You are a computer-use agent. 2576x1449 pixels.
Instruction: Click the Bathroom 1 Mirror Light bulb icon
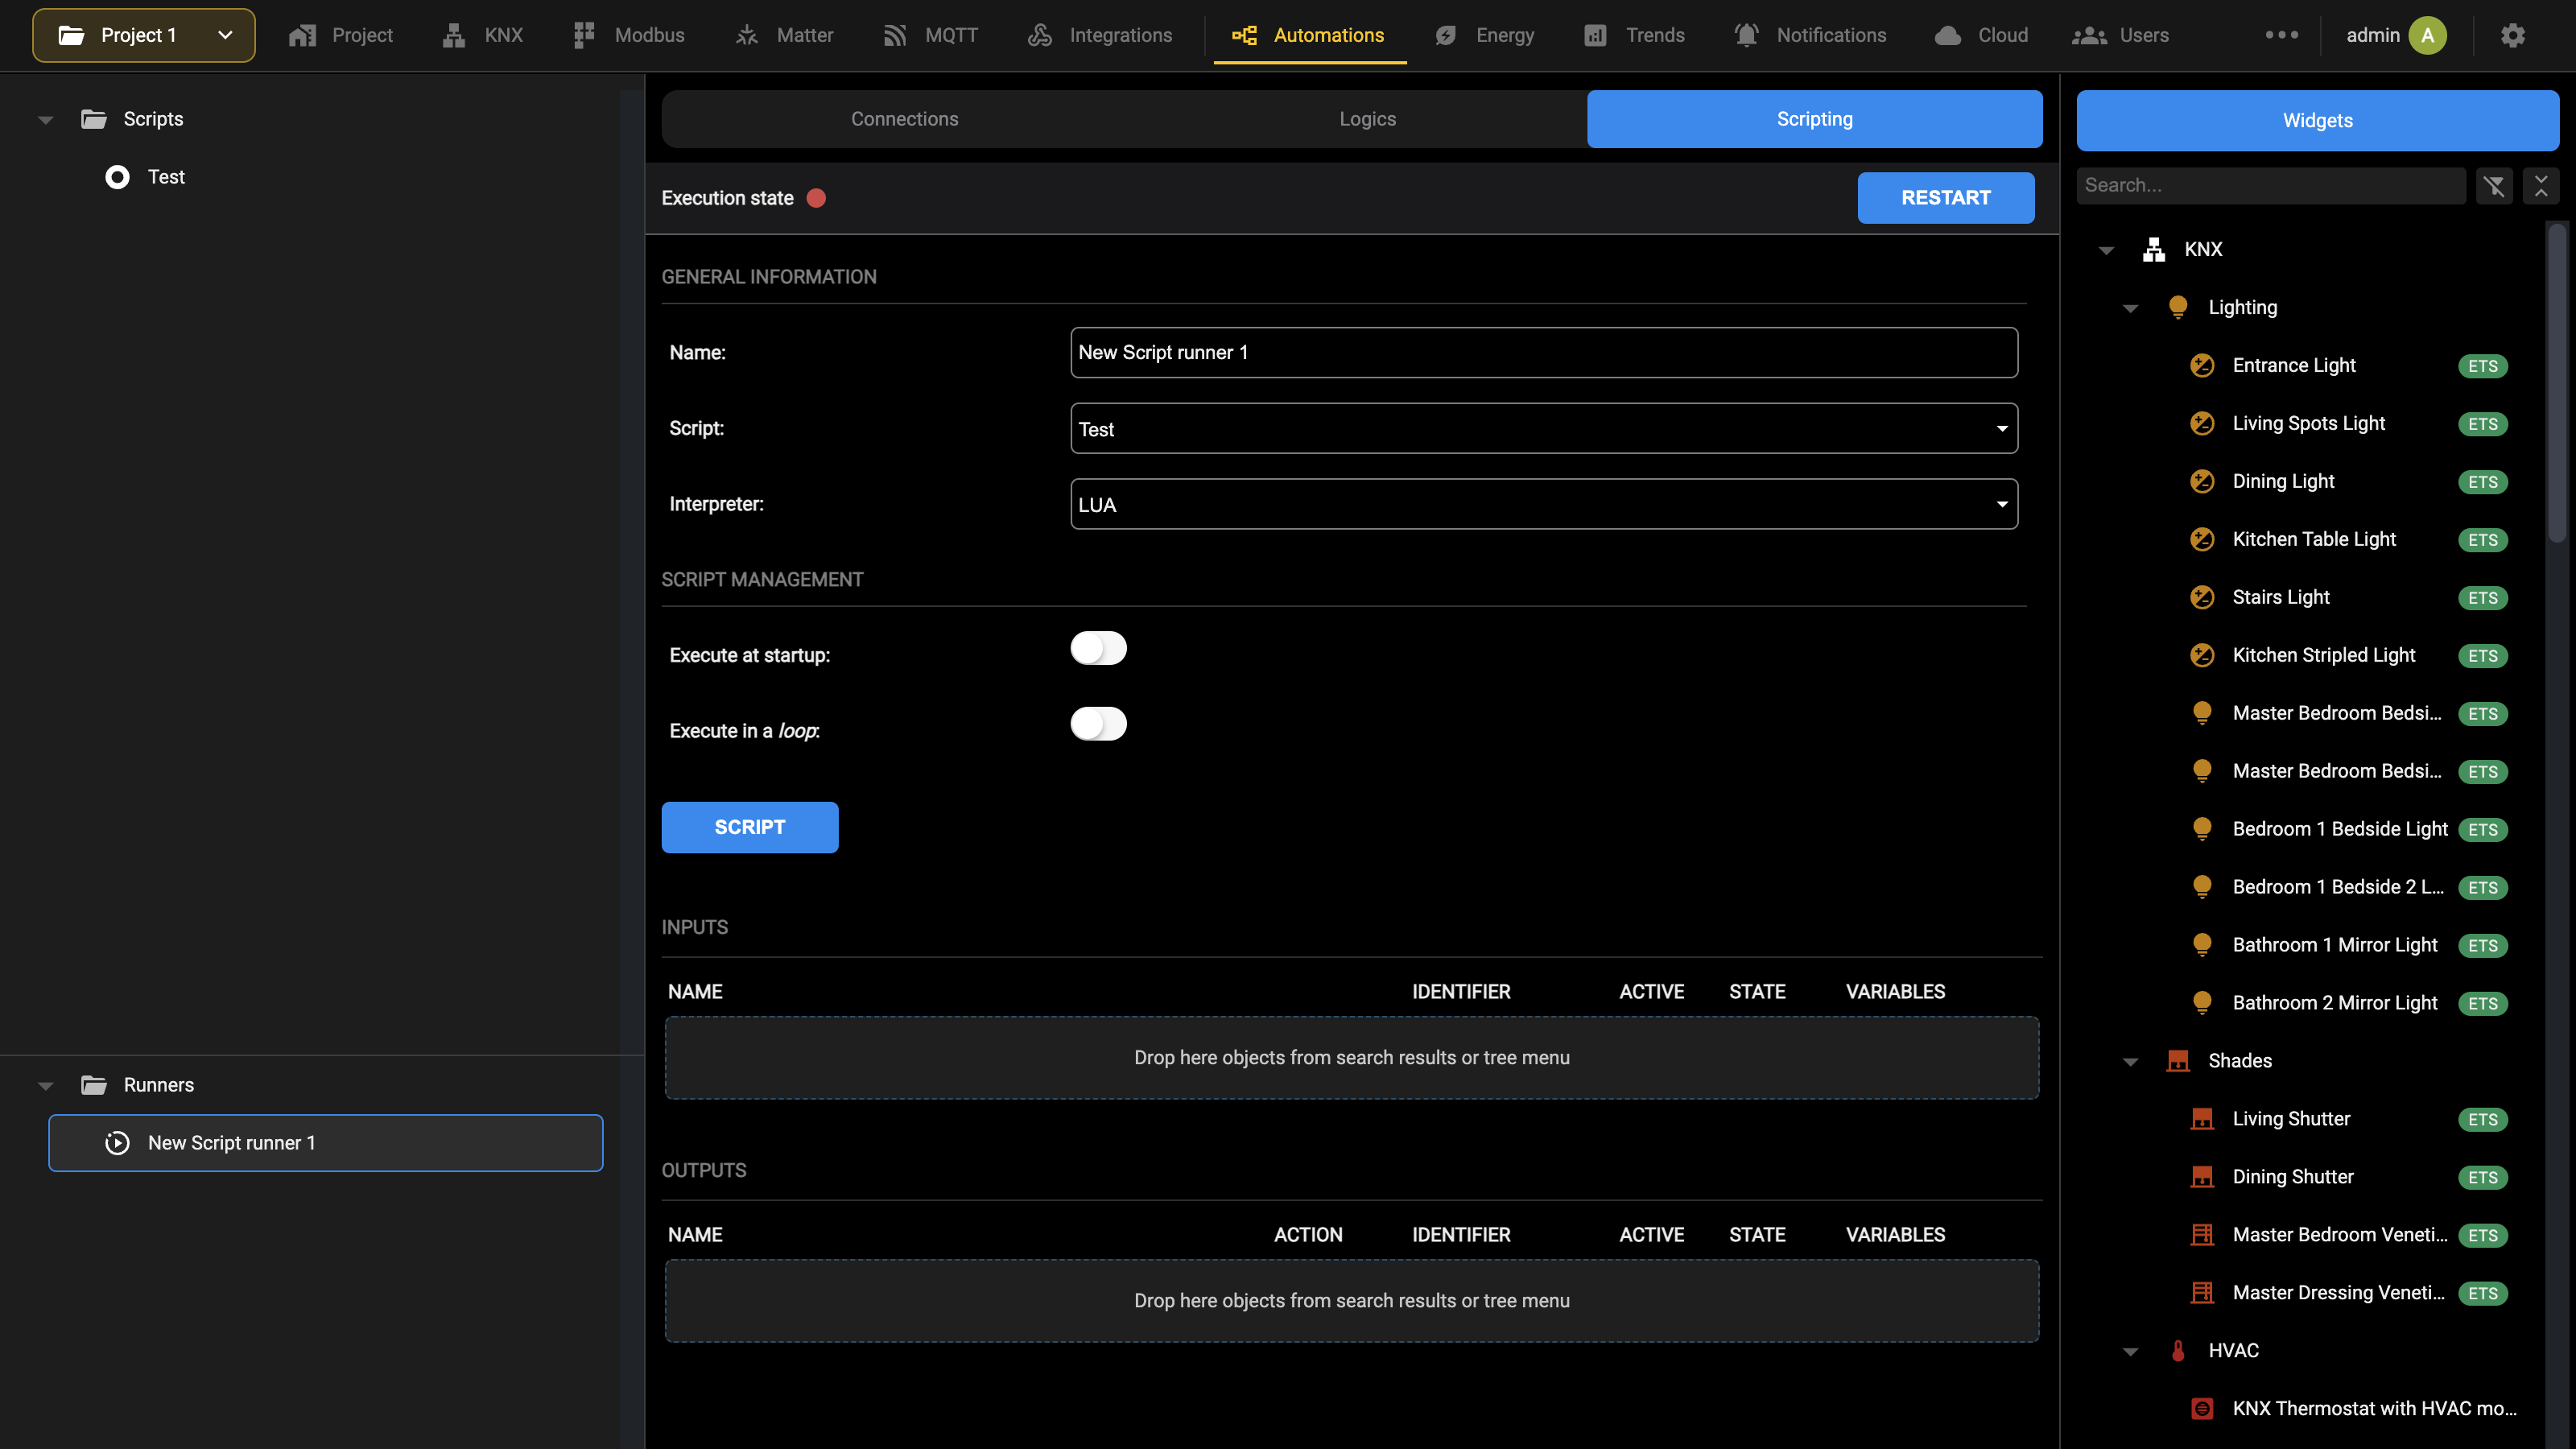pyautogui.click(x=2202, y=945)
